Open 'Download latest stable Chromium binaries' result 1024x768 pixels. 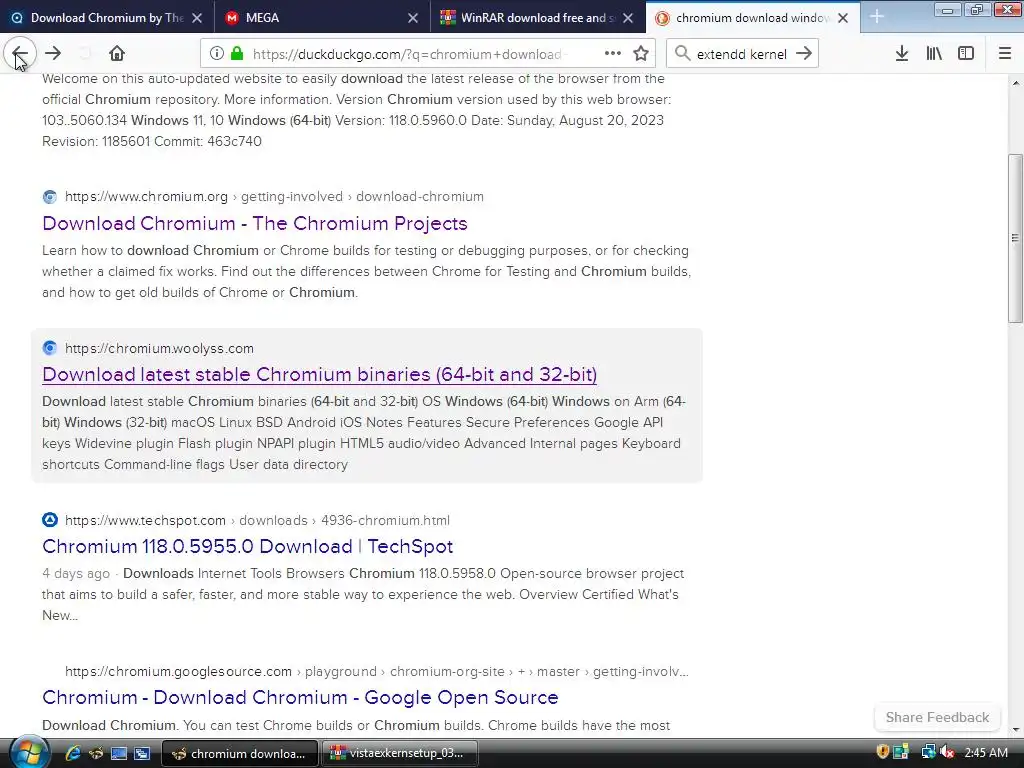click(319, 374)
